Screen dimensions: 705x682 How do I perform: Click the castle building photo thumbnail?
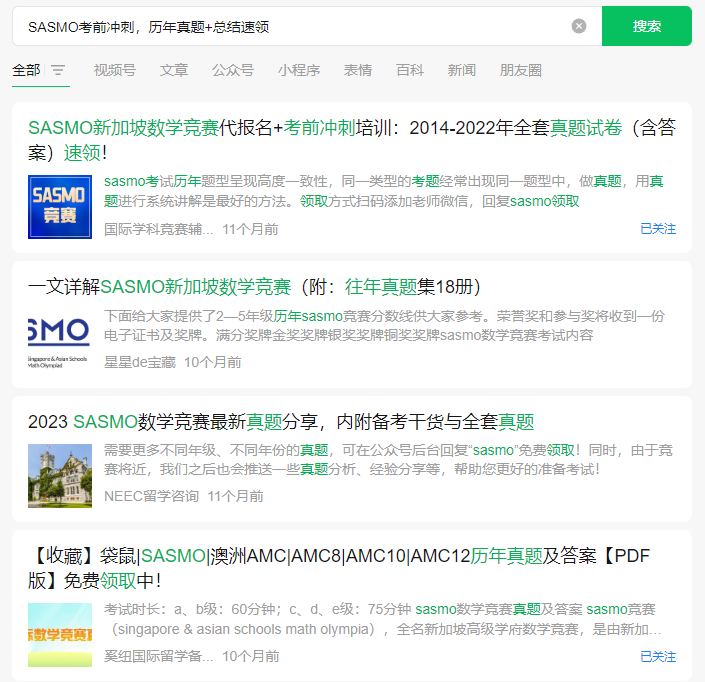pyautogui.click(x=60, y=476)
